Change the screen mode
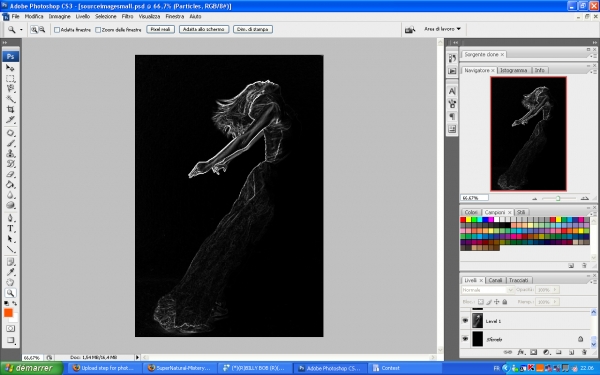Screen dimensions: 600x375 coord(10,340)
